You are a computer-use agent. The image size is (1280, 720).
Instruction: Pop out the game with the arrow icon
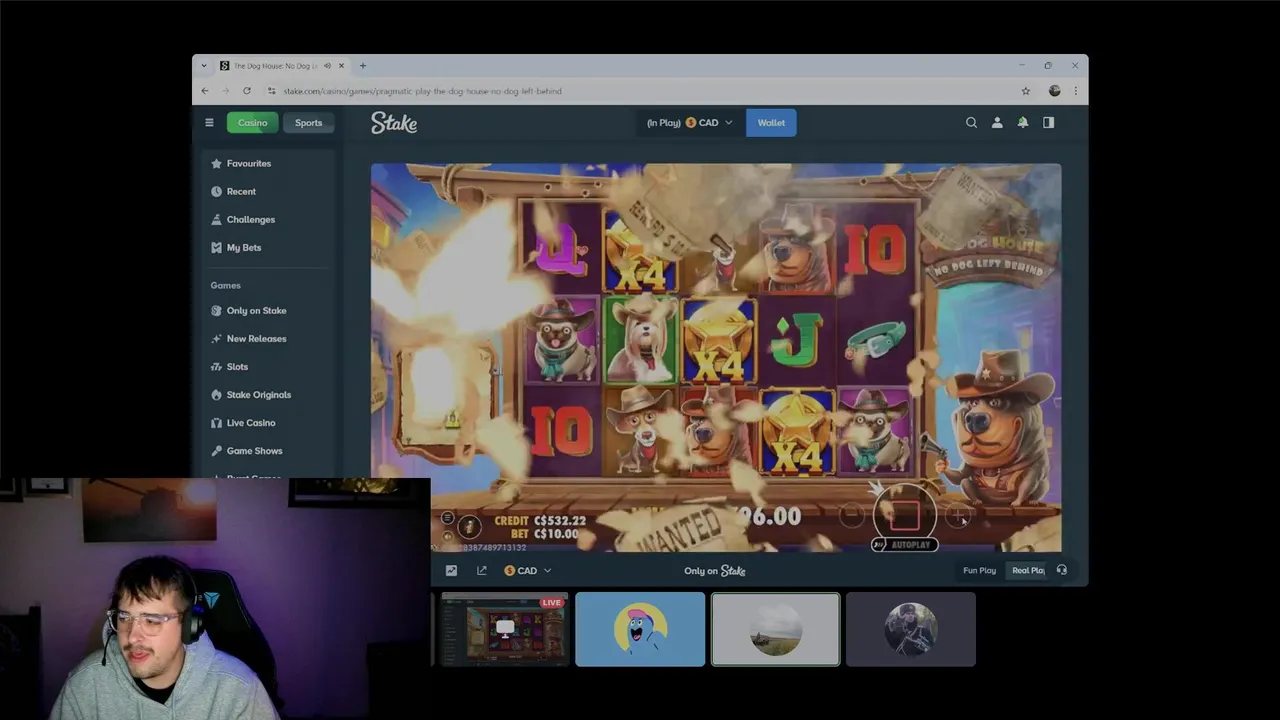481,571
